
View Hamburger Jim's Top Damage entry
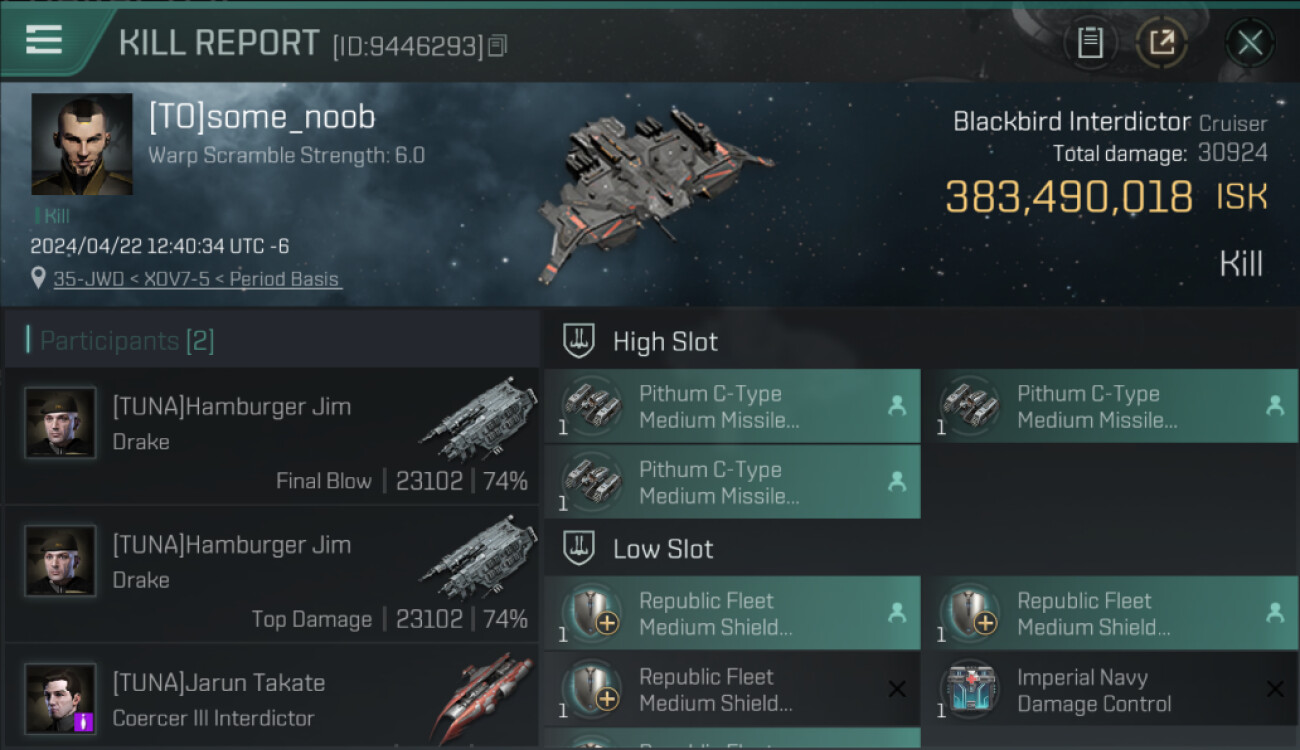tap(272, 574)
